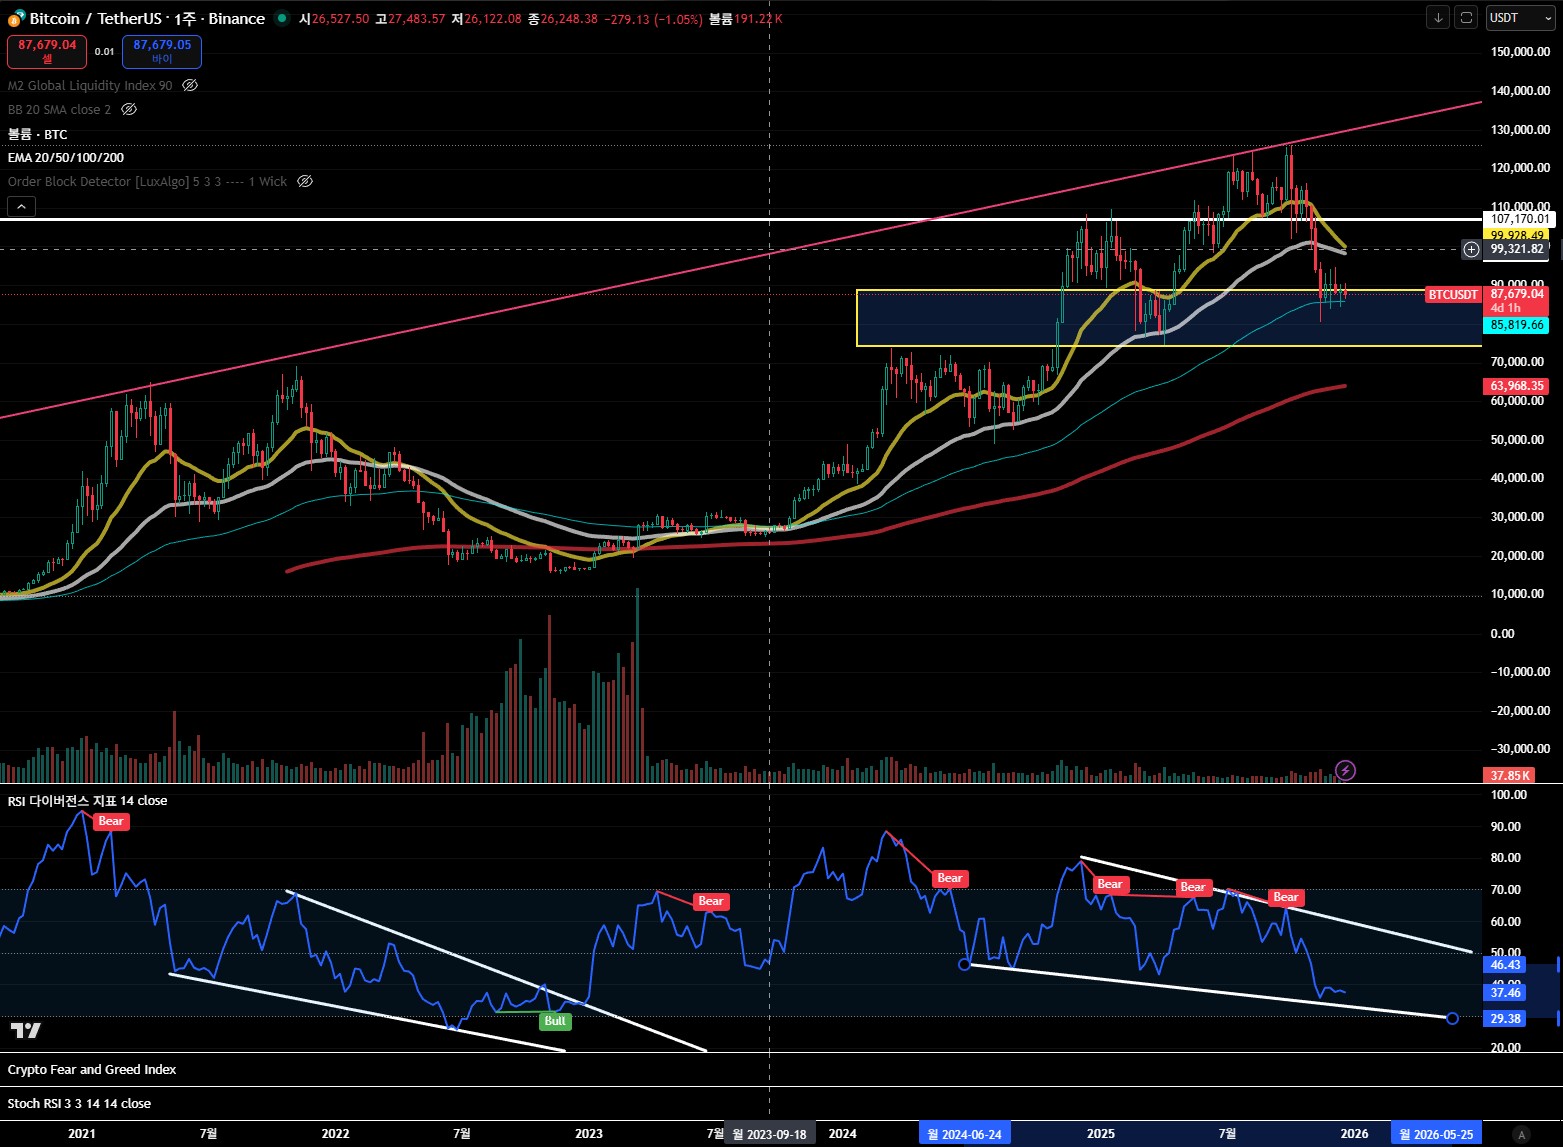Image resolution: width=1563 pixels, height=1147 pixels.
Task: Click the down-arrow button near USDT
Action: (1438, 18)
